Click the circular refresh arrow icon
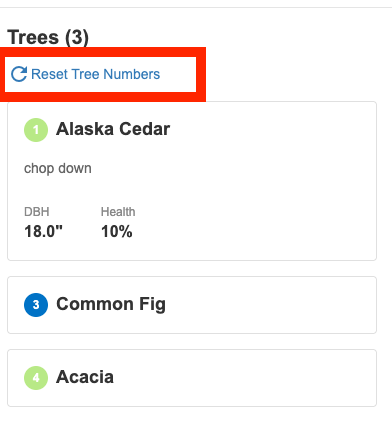This screenshot has width=392, height=435. tap(19, 74)
